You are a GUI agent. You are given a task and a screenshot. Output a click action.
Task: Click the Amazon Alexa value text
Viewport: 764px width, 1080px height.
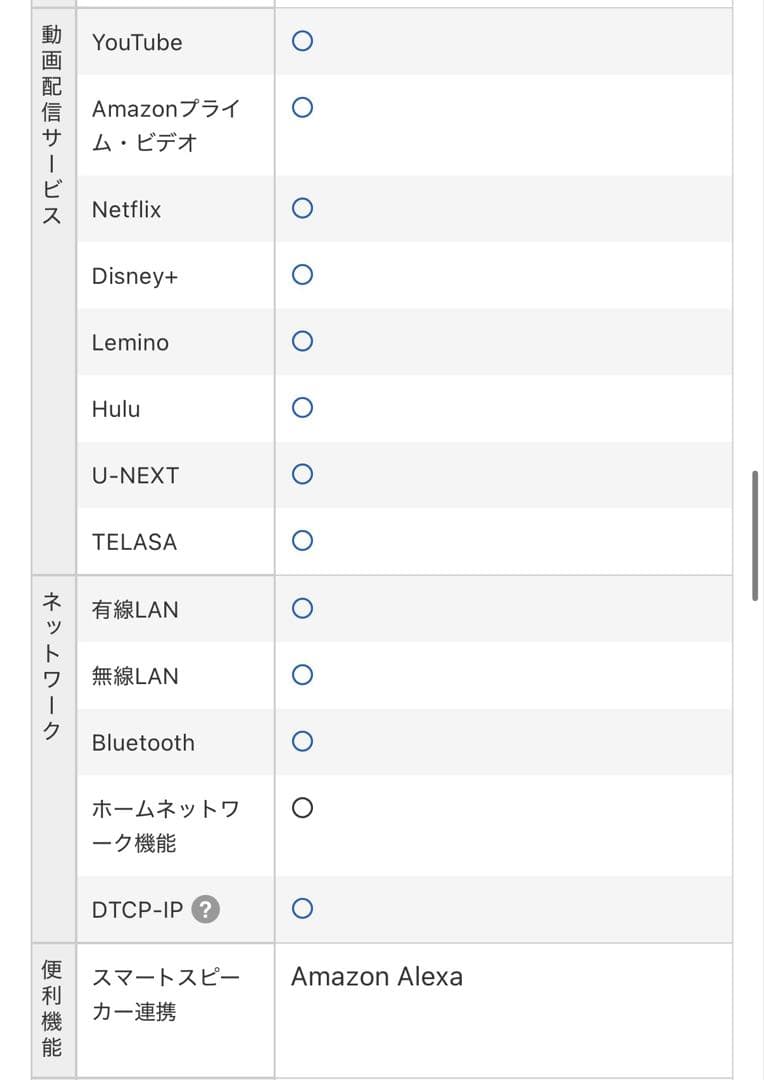[x=377, y=977]
